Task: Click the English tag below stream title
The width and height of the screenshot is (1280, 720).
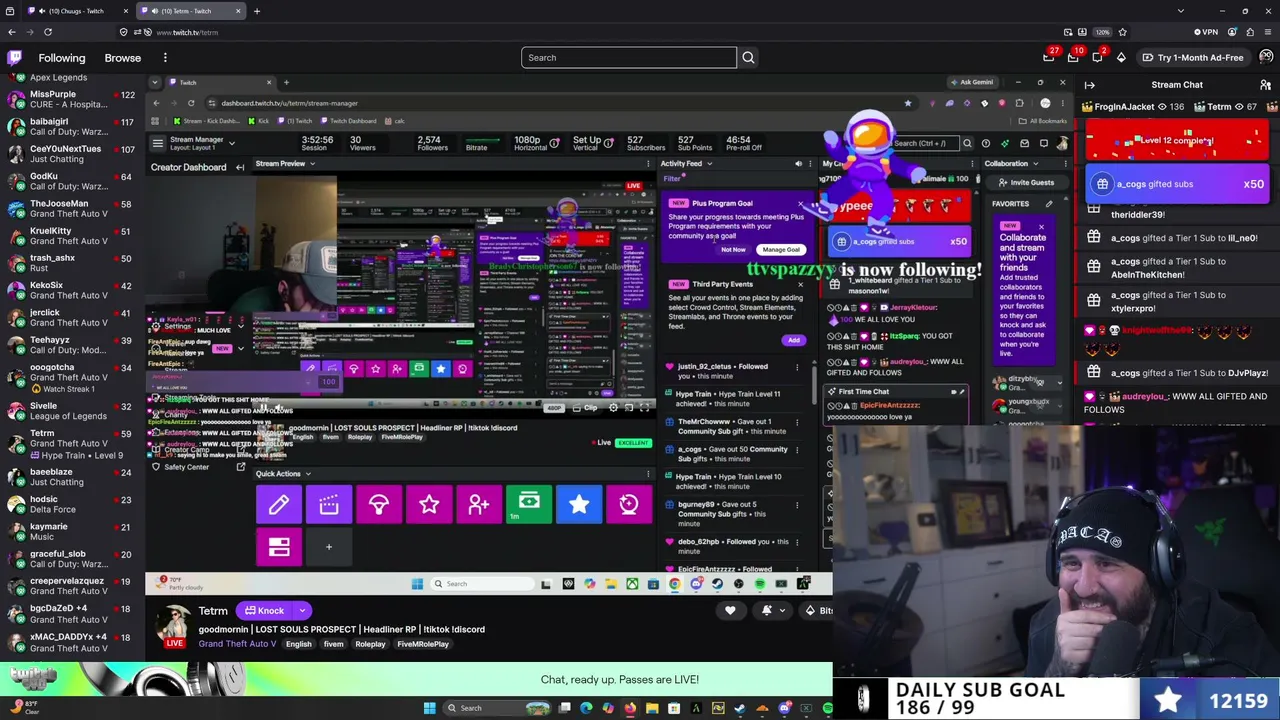Action: [299, 644]
